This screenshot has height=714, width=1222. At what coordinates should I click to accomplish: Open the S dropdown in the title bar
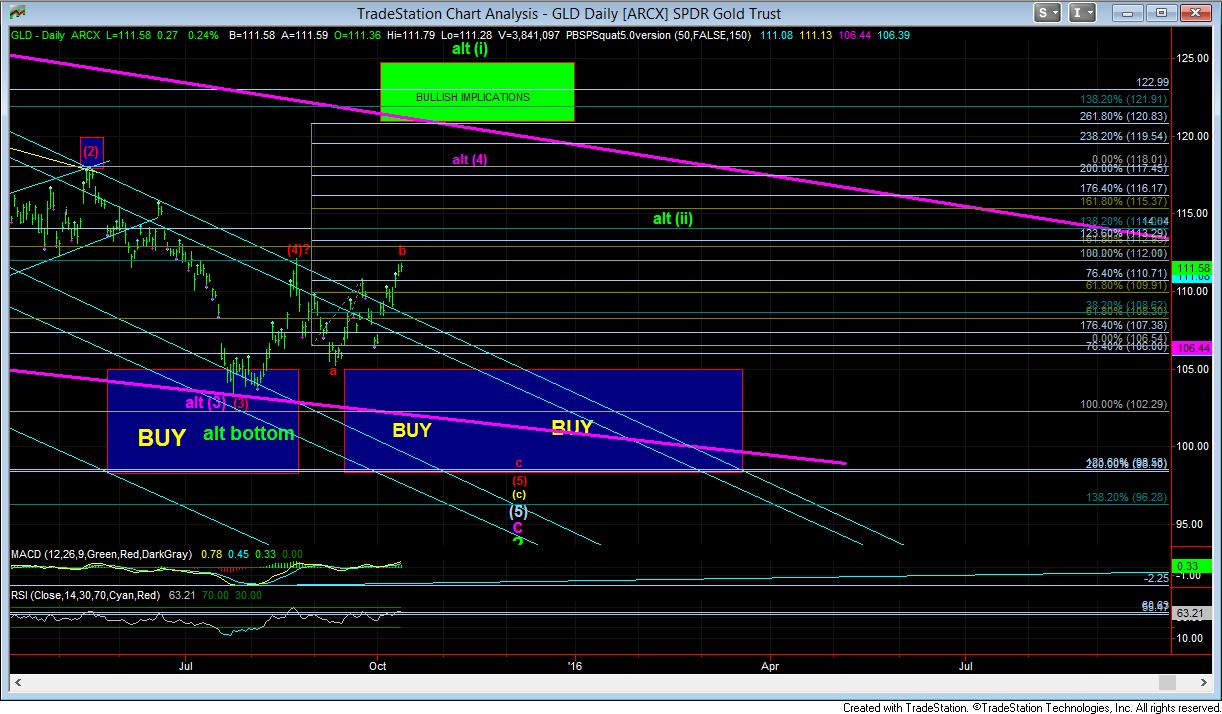pos(1048,13)
